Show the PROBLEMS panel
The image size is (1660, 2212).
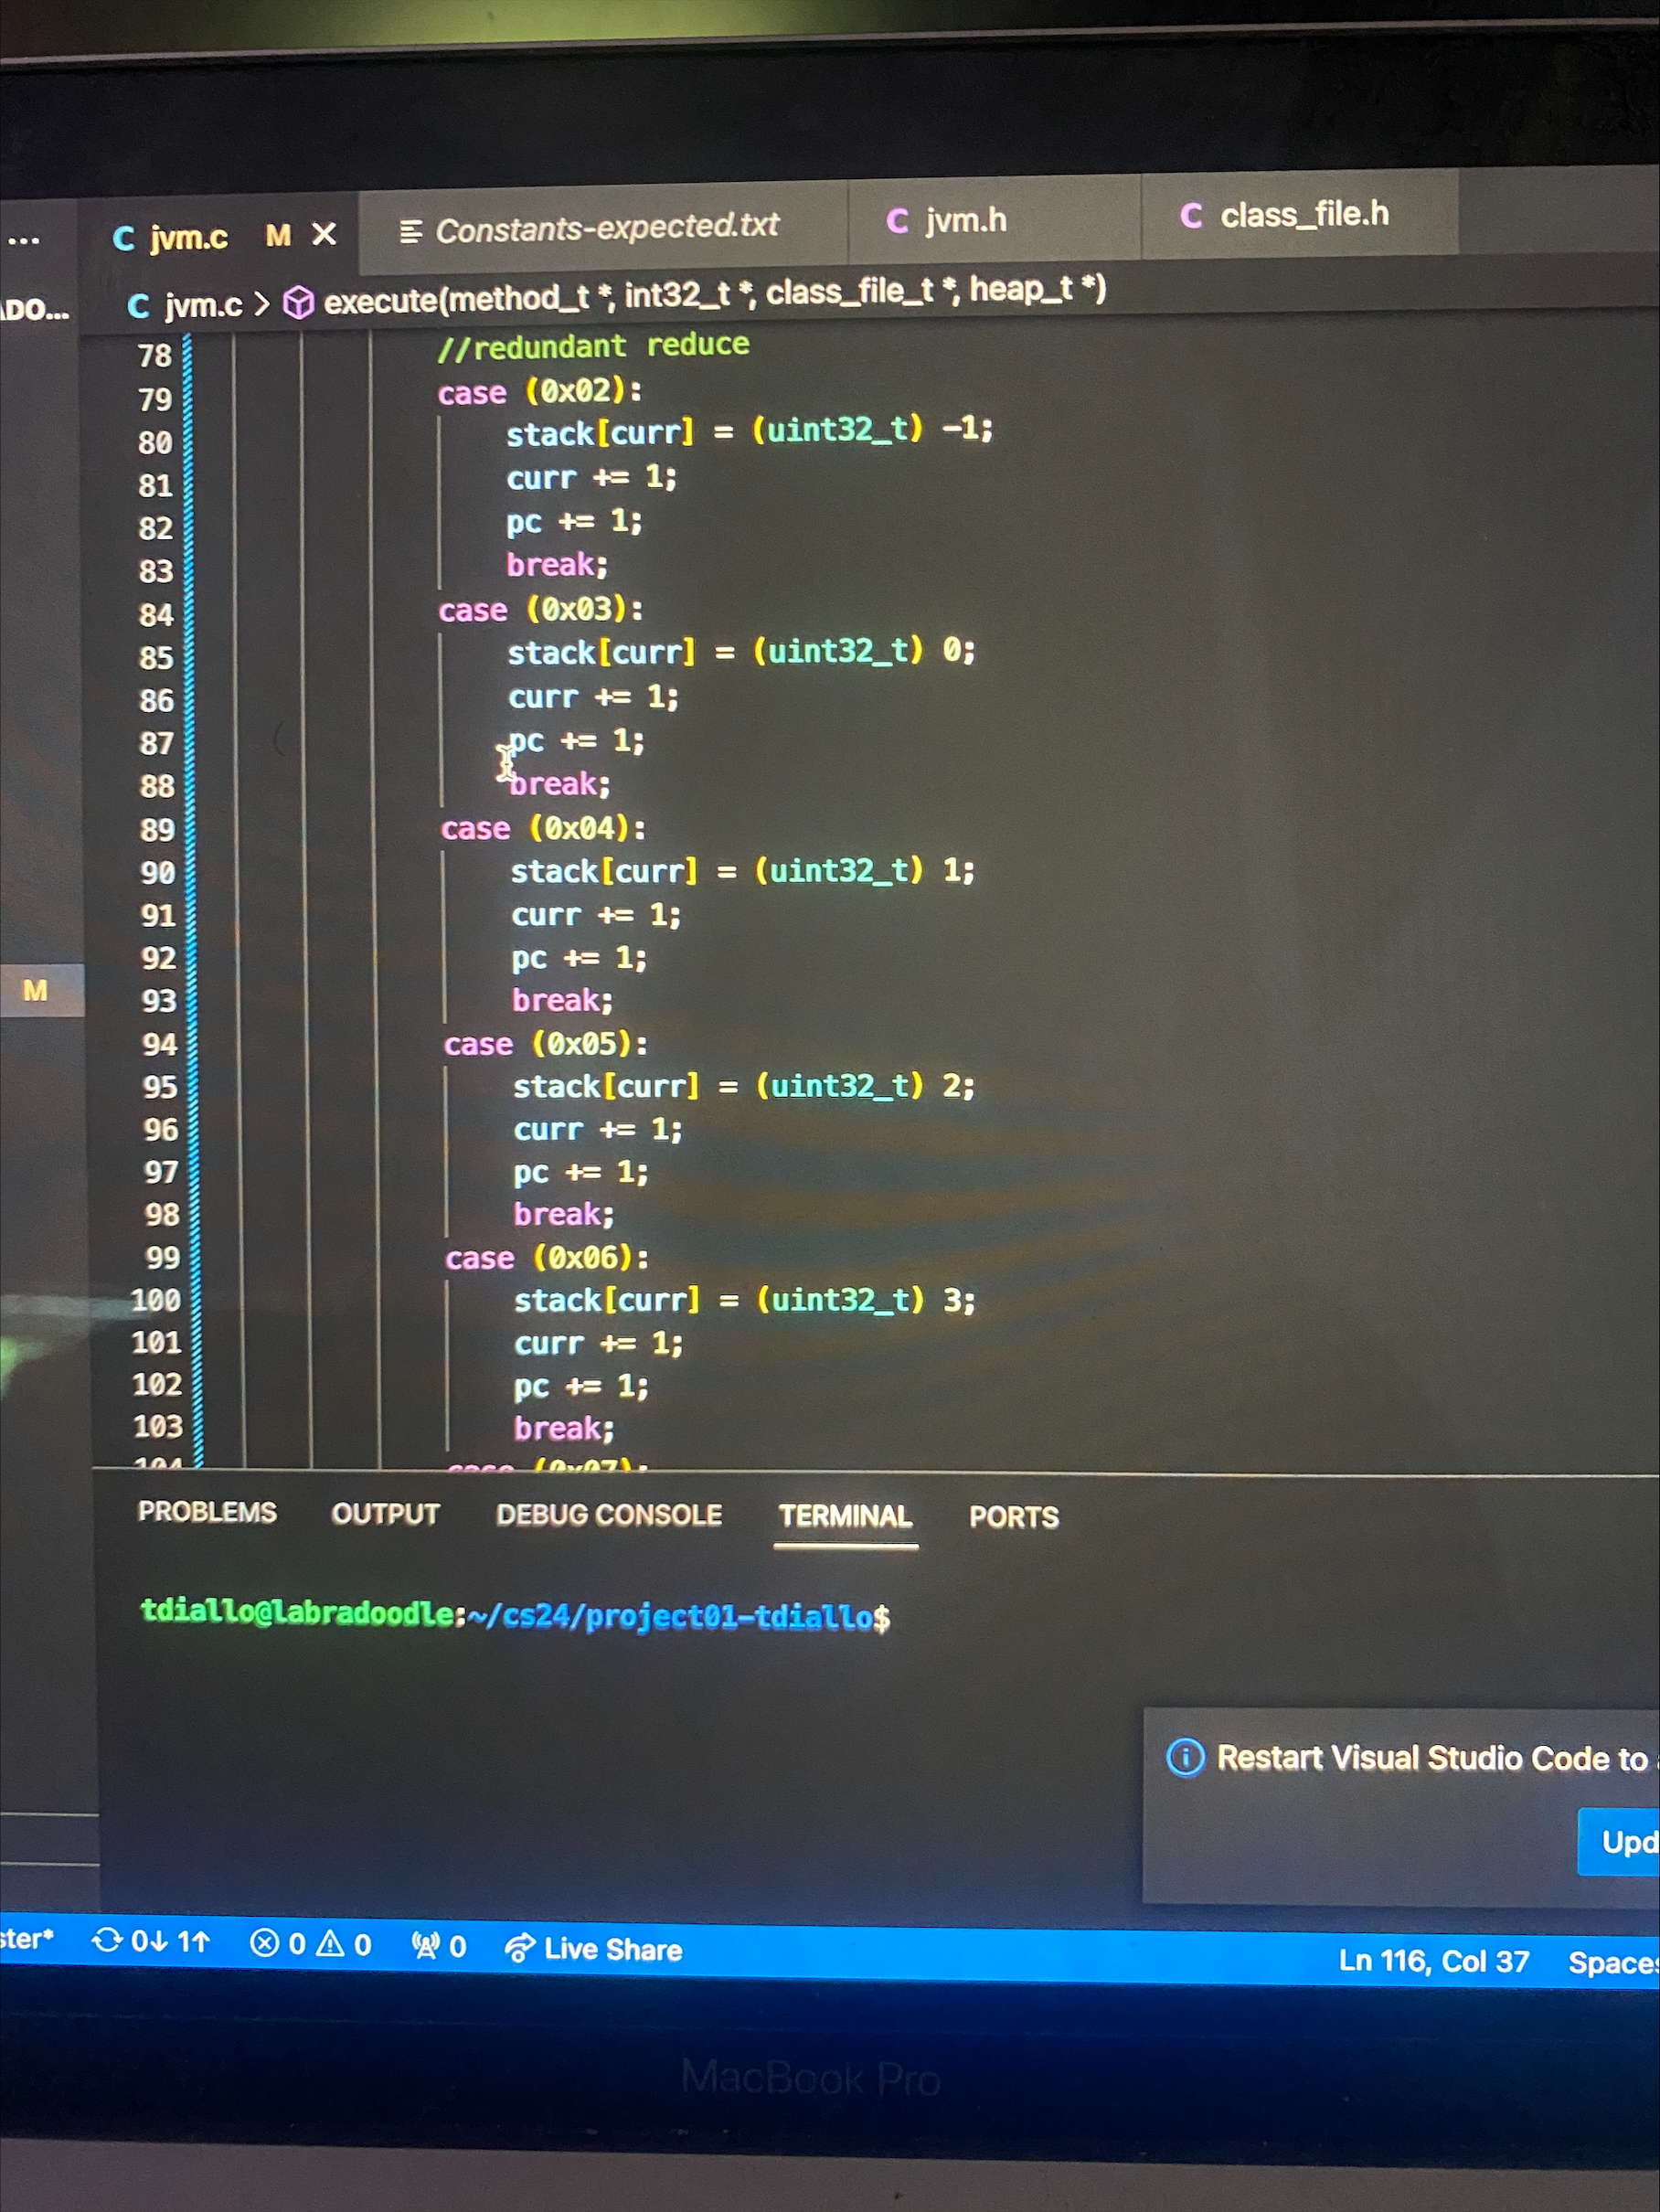(x=207, y=1511)
